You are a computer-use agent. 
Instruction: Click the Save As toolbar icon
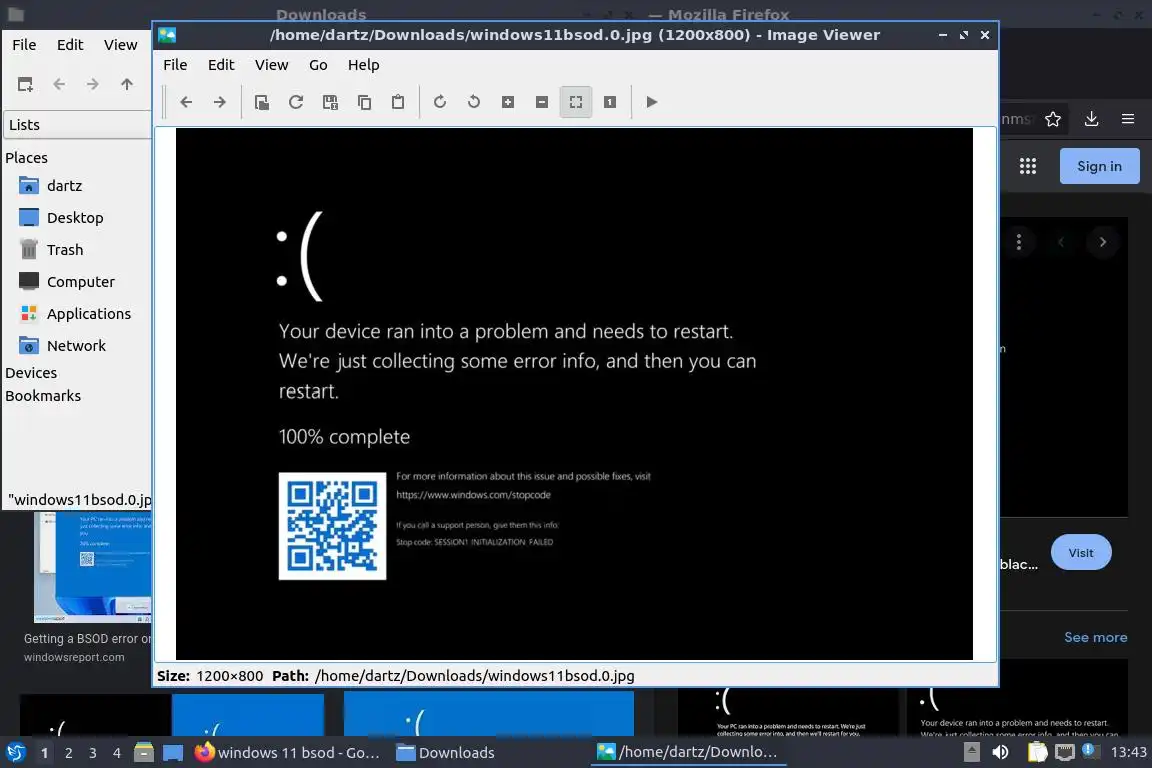(x=330, y=102)
